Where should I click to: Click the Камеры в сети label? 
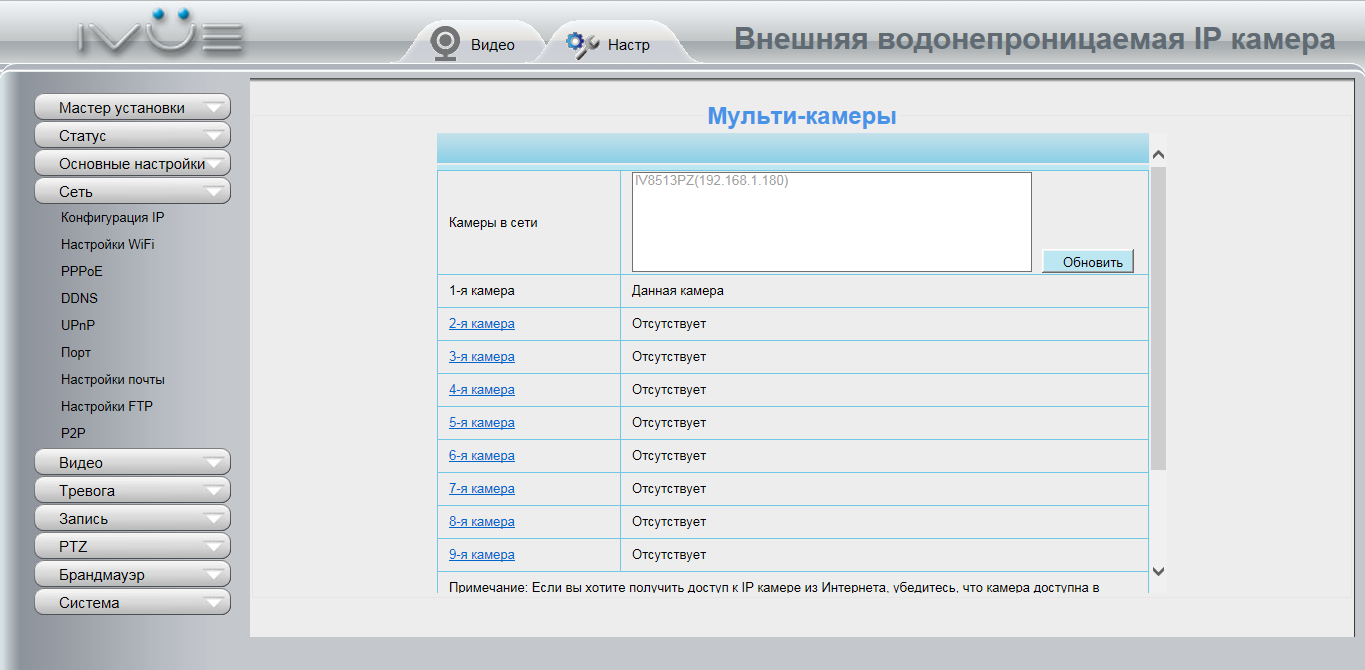(493, 222)
